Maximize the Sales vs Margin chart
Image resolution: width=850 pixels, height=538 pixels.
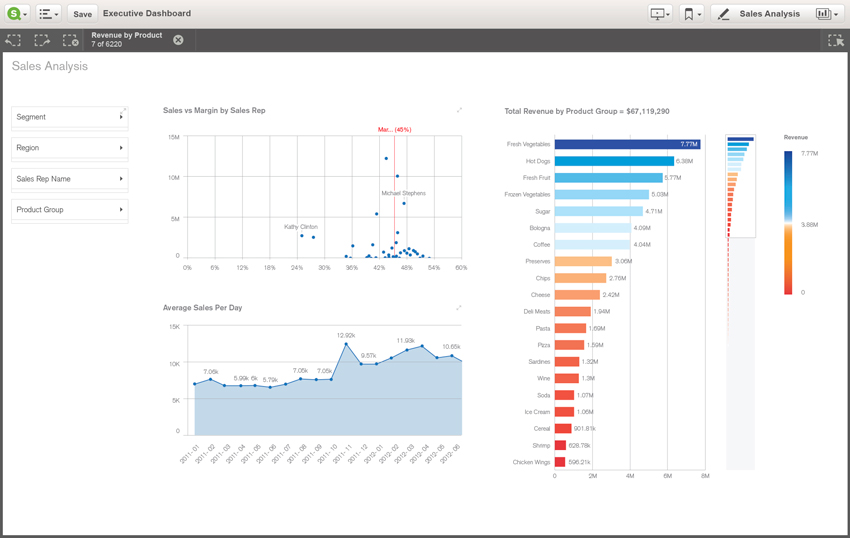[459, 110]
